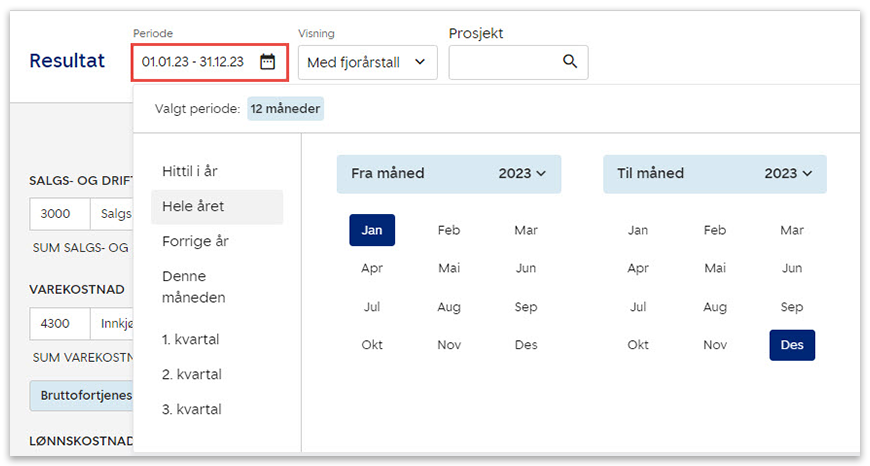The width and height of the screenshot is (870, 466).
Task: Expand the Visning dropdown Med fjorårstall
Action: point(367,62)
